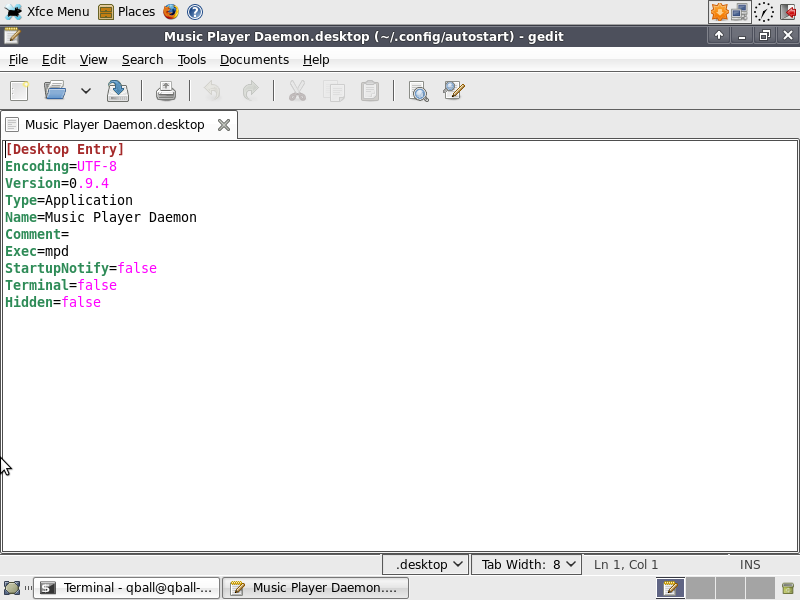The height and width of the screenshot is (600, 800).
Task: Select Music Player Daemon taskbar button
Action: click(315, 588)
